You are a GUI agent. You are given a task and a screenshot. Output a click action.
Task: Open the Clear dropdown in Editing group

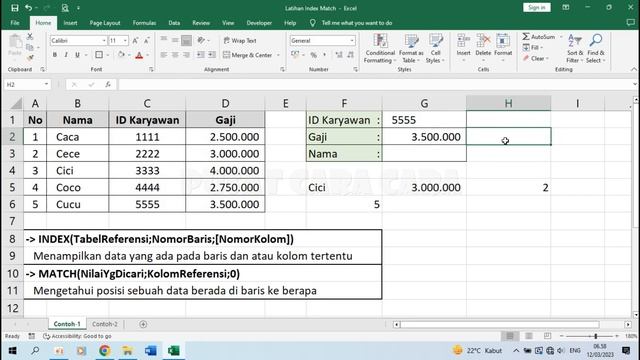point(536,58)
